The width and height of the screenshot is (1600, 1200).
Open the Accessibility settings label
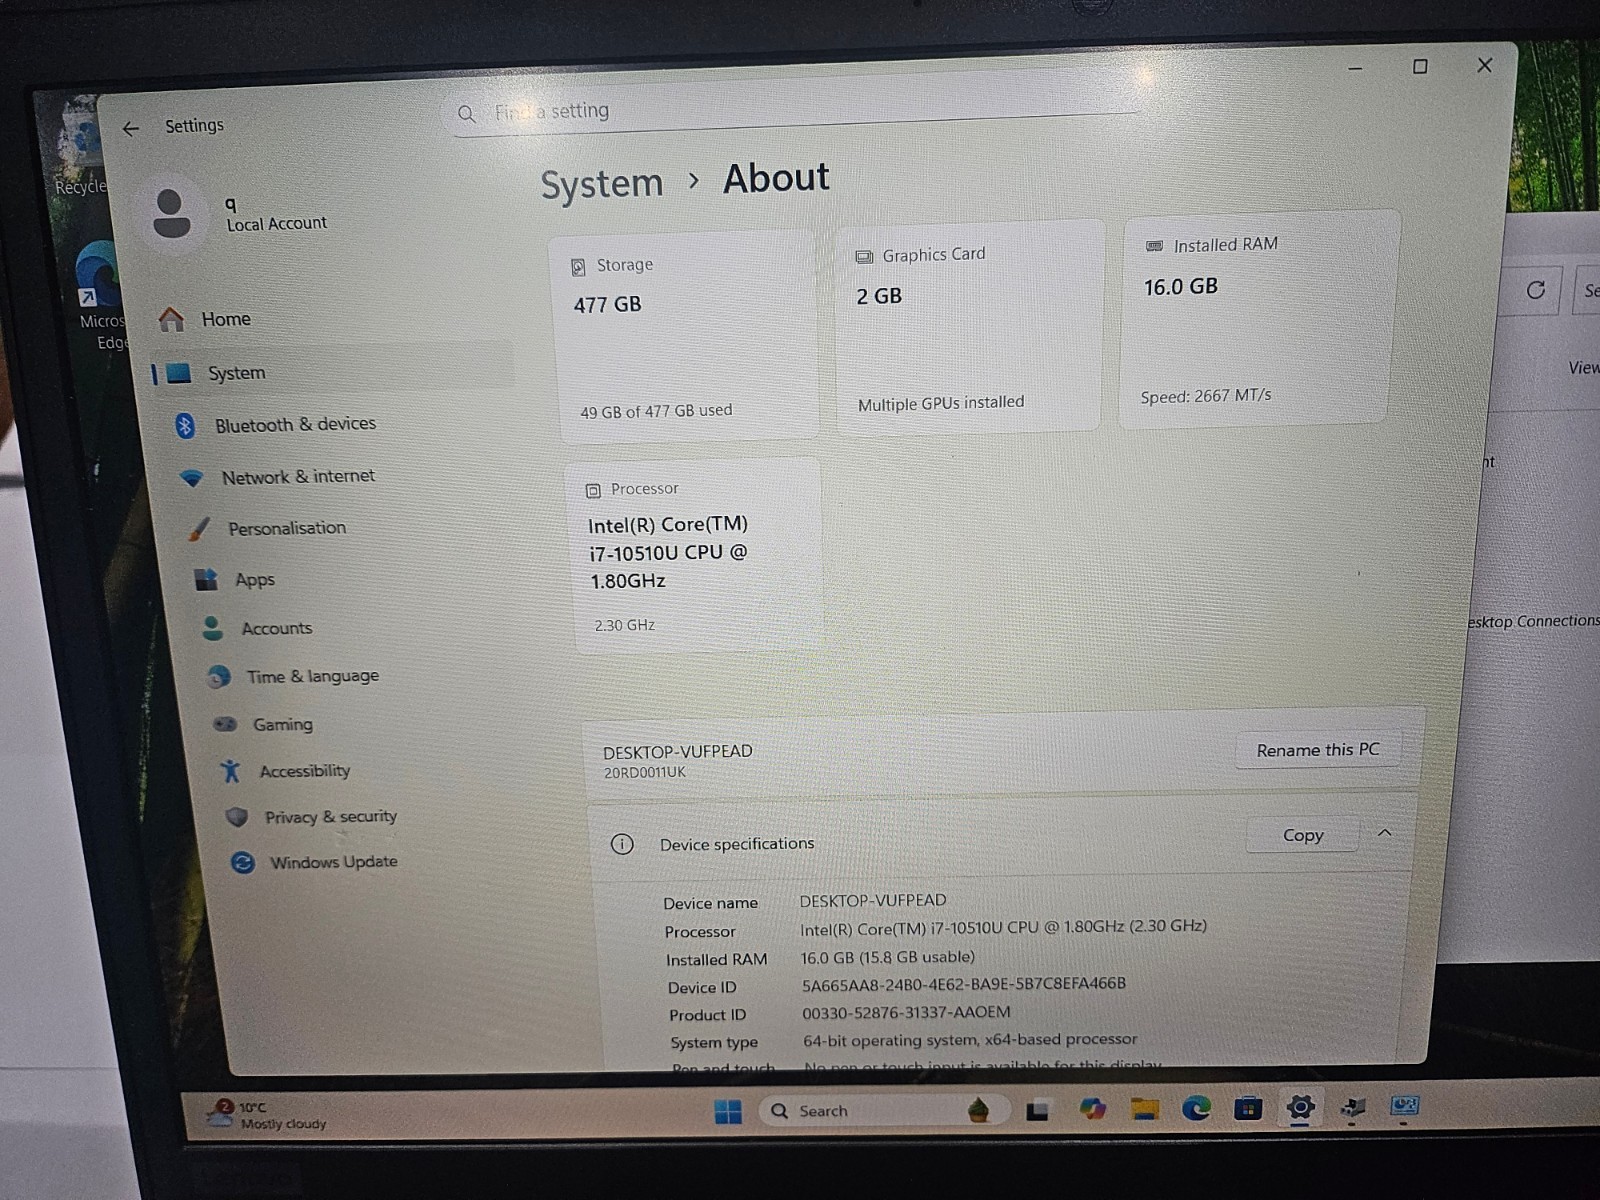click(x=305, y=771)
